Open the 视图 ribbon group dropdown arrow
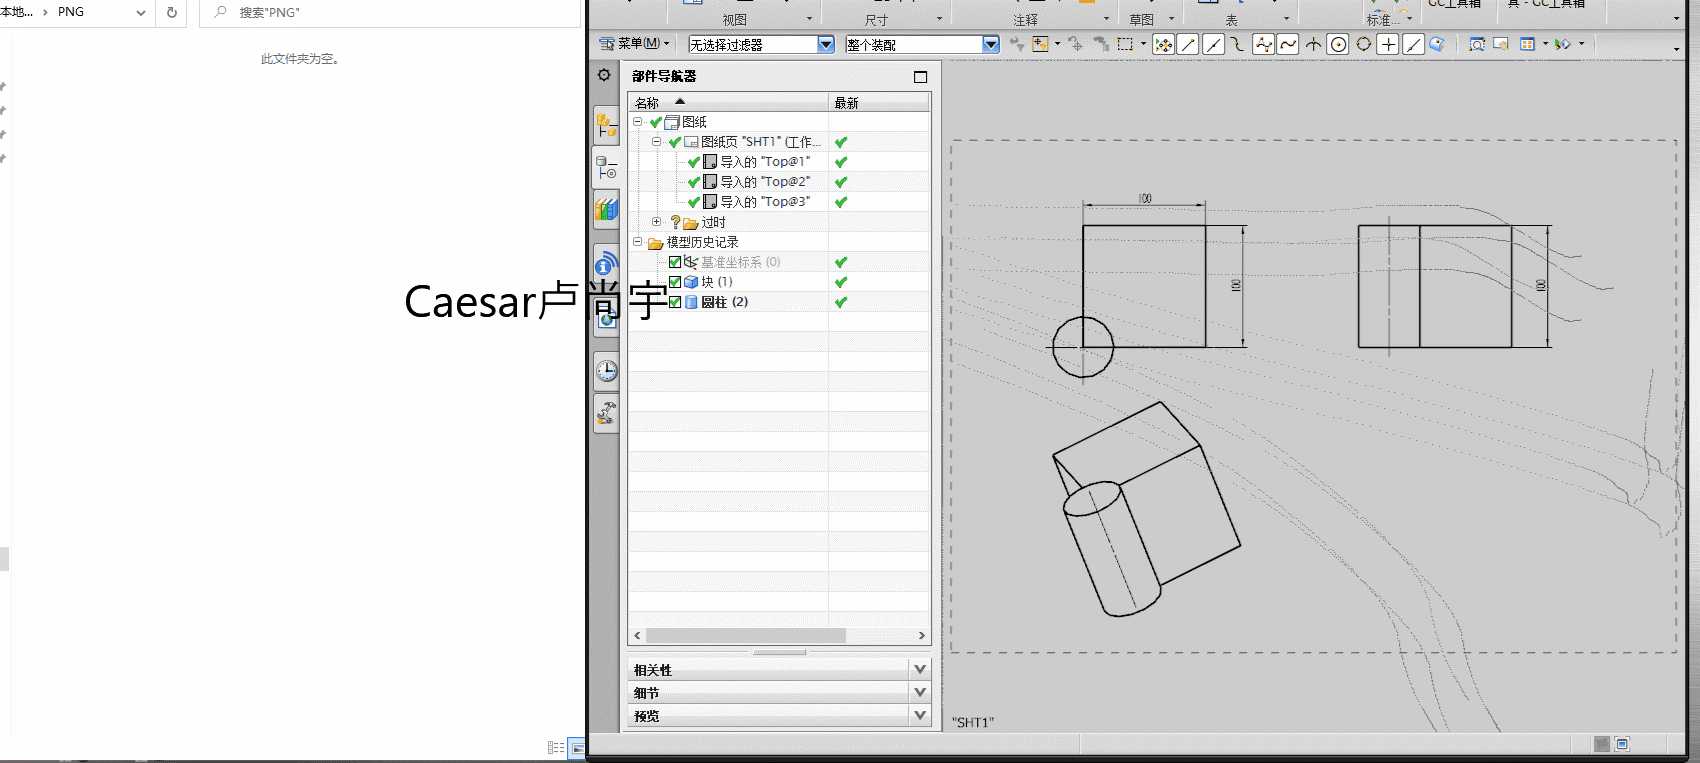This screenshot has height=763, width=1700. (809, 19)
